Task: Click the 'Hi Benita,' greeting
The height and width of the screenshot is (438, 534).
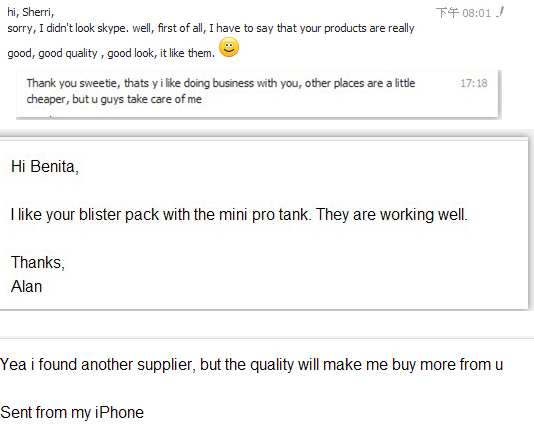Action: [x=45, y=167]
